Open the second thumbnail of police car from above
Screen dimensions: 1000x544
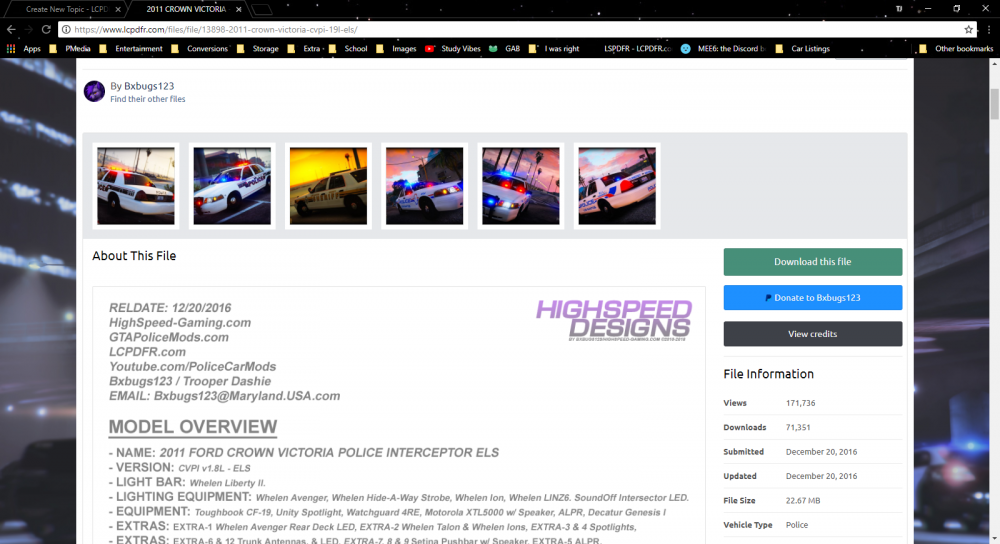coord(232,186)
